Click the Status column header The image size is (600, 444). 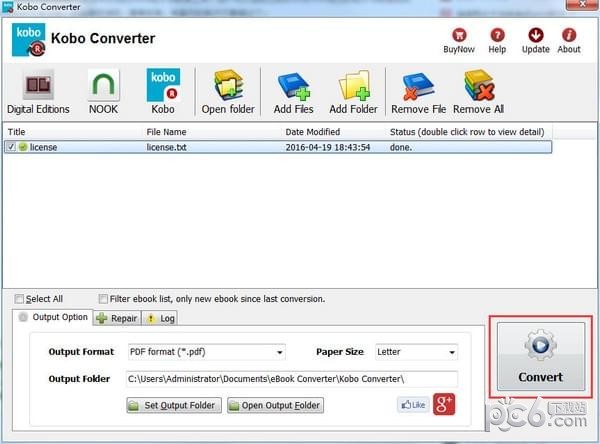click(x=469, y=132)
